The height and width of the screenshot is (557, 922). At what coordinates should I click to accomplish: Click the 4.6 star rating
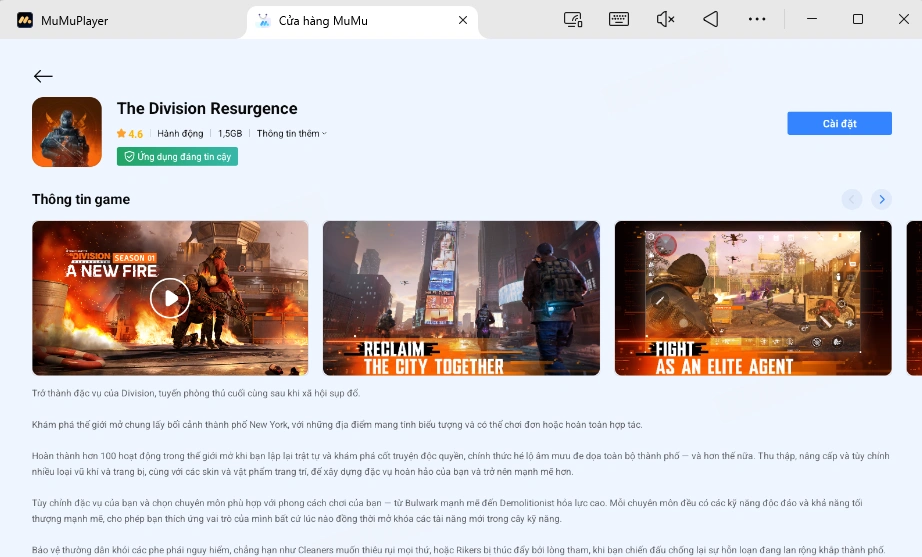point(130,134)
